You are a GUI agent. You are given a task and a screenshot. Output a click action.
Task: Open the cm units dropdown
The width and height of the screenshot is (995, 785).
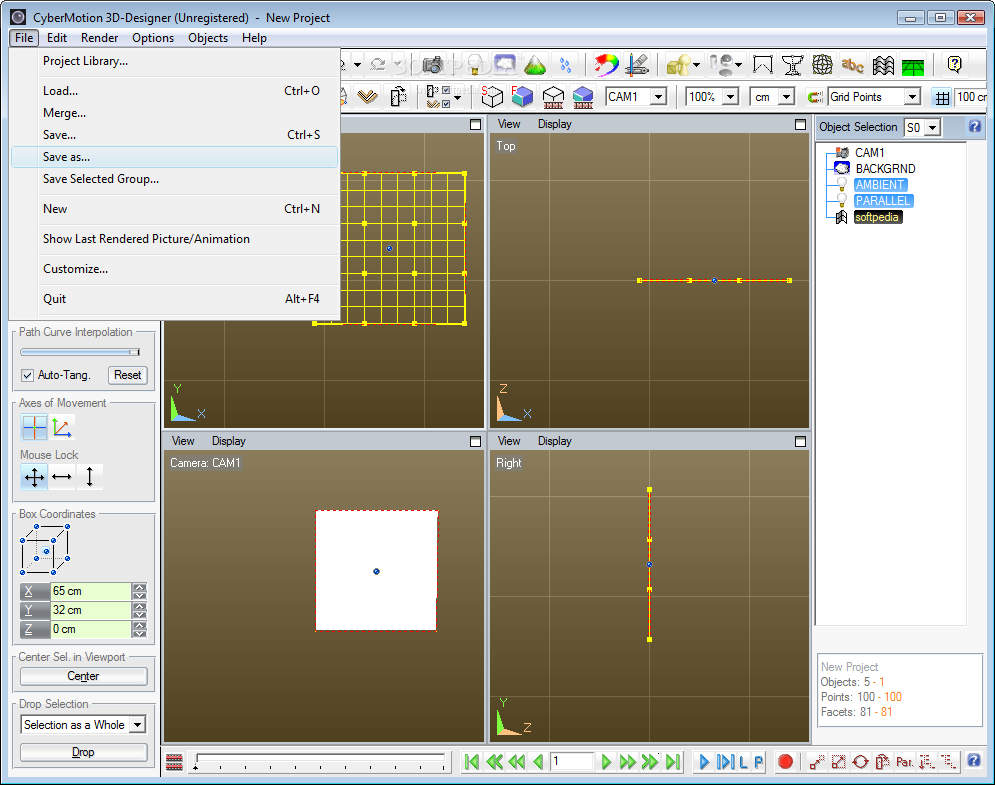[x=787, y=97]
